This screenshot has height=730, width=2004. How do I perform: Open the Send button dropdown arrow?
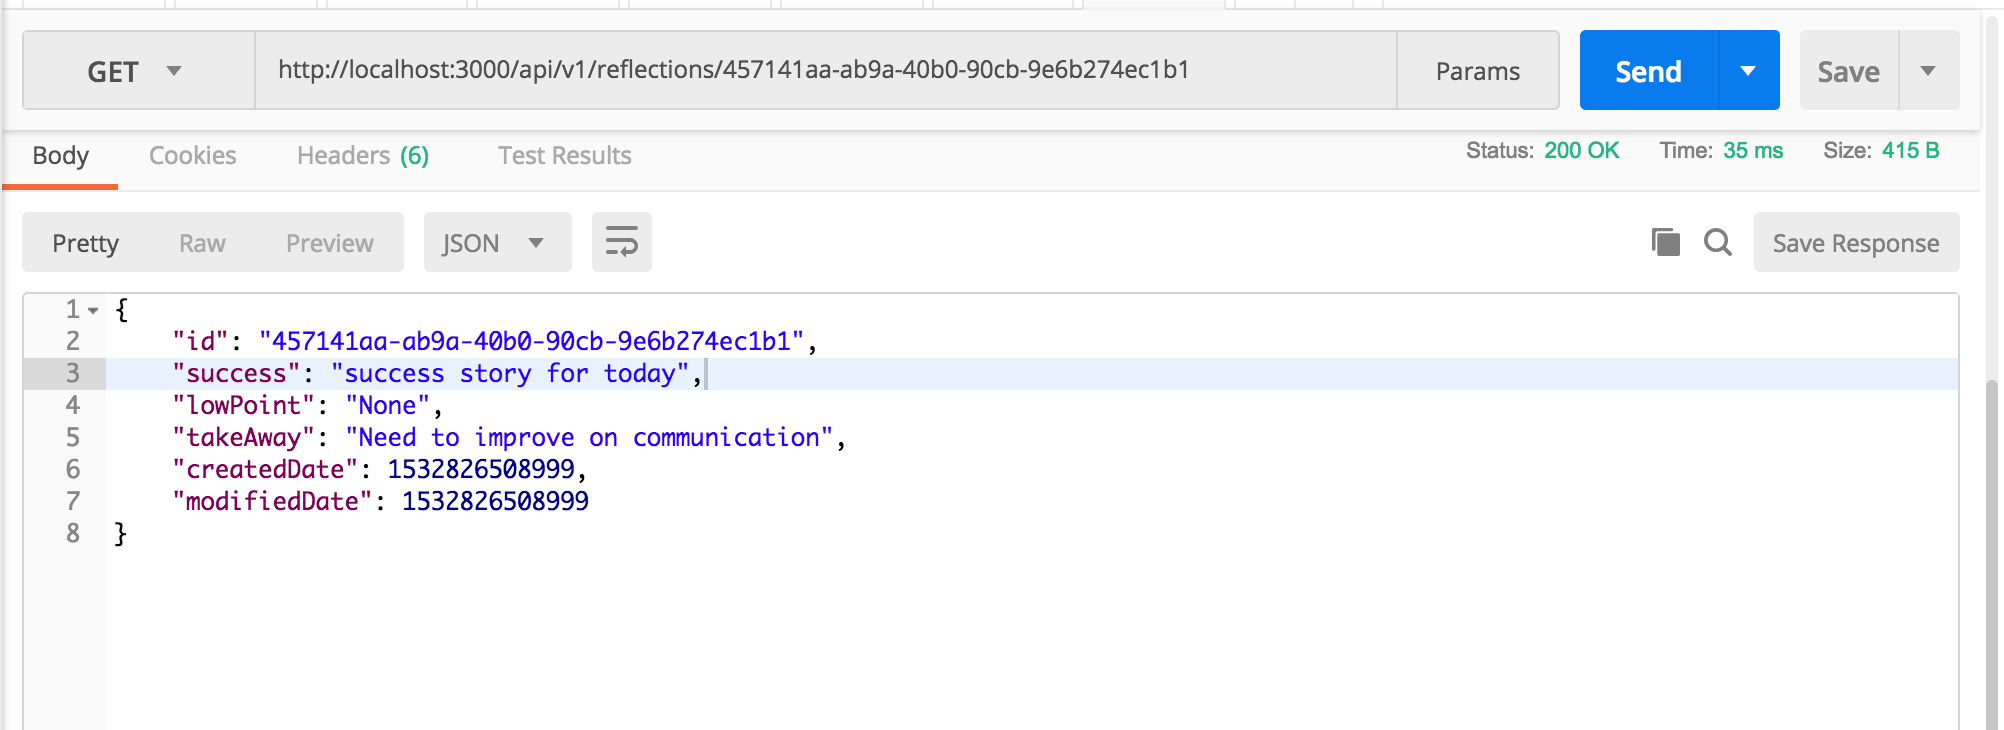1747,70
